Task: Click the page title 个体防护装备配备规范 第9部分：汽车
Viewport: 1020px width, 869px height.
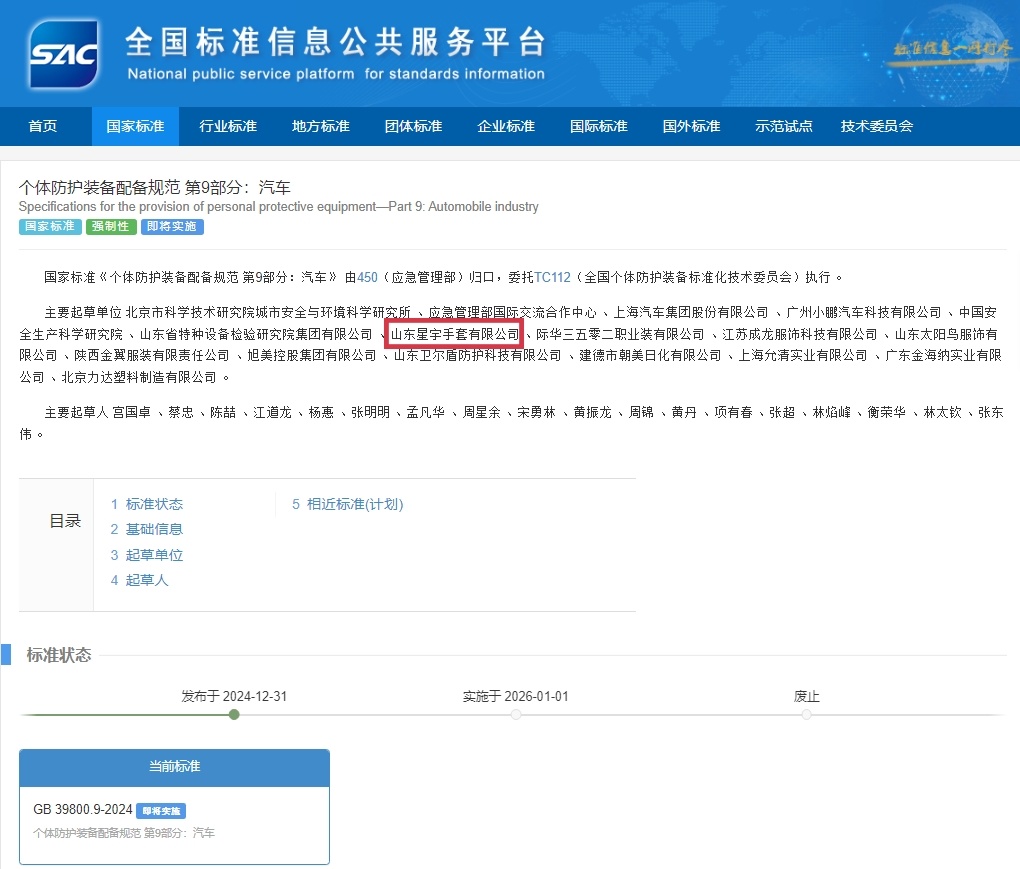Action: [154, 187]
